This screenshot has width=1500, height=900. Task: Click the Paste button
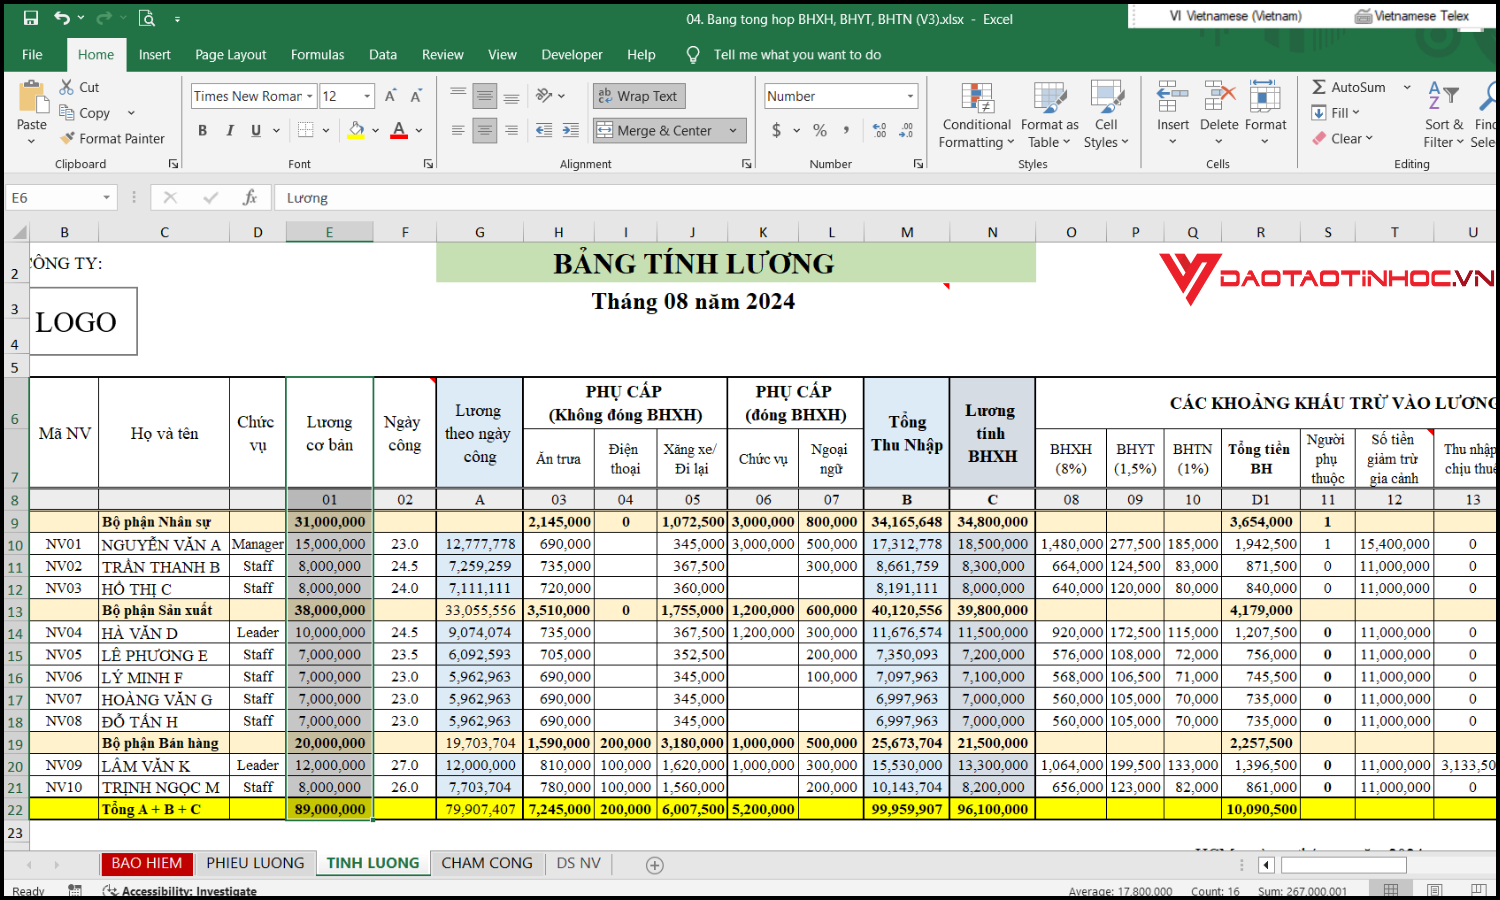(x=32, y=110)
